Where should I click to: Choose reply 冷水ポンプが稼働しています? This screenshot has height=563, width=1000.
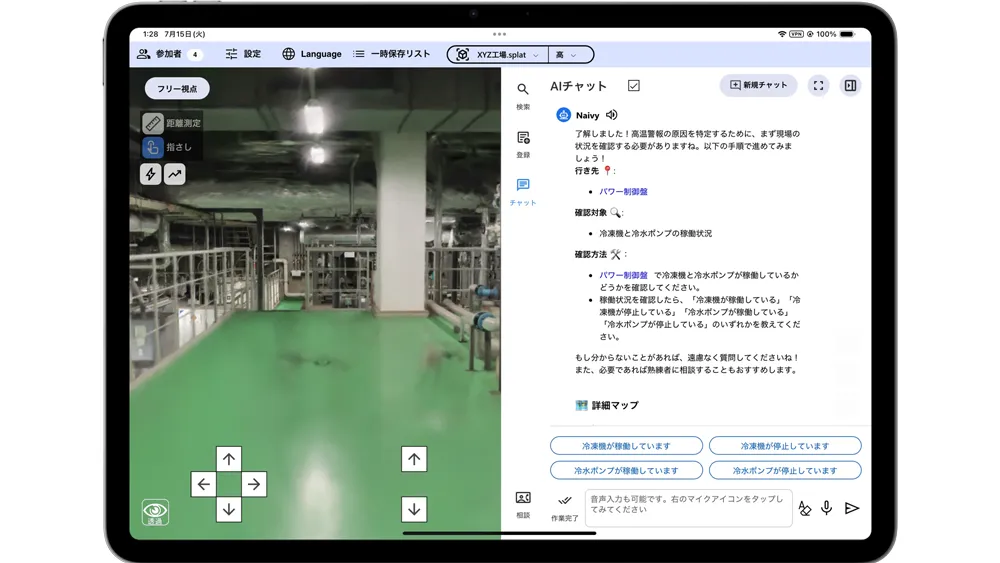point(626,471)
